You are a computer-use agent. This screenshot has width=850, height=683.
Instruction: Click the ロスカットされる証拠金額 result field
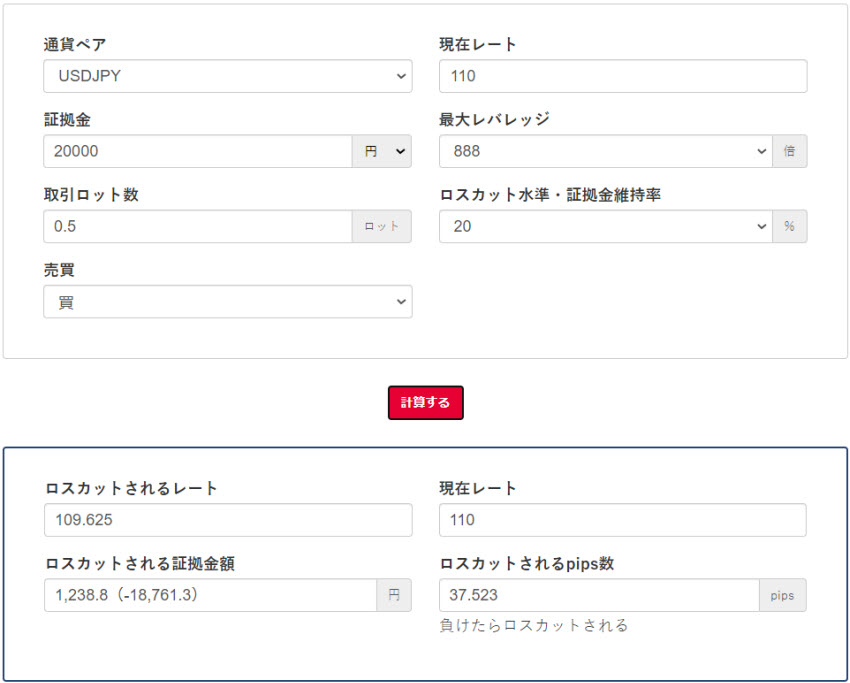click(x=209, y=595)
